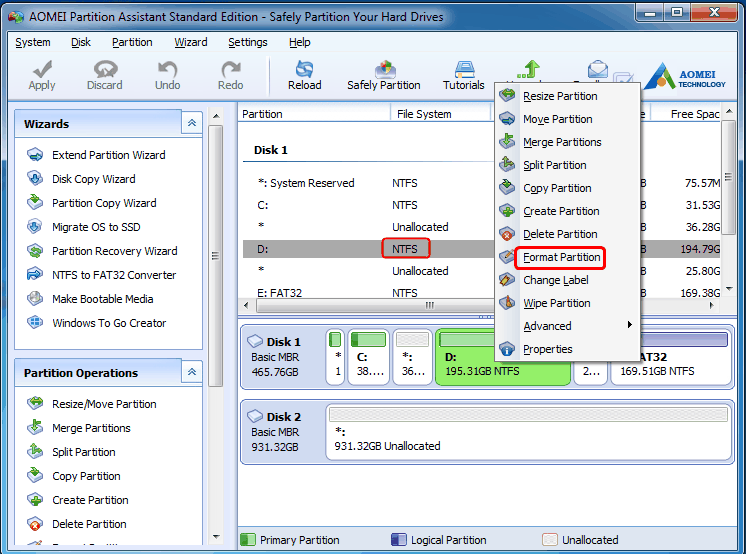Click the Windows To Go Creator icon
Viewport: 746px width, 554px height.
coord(35,323)
